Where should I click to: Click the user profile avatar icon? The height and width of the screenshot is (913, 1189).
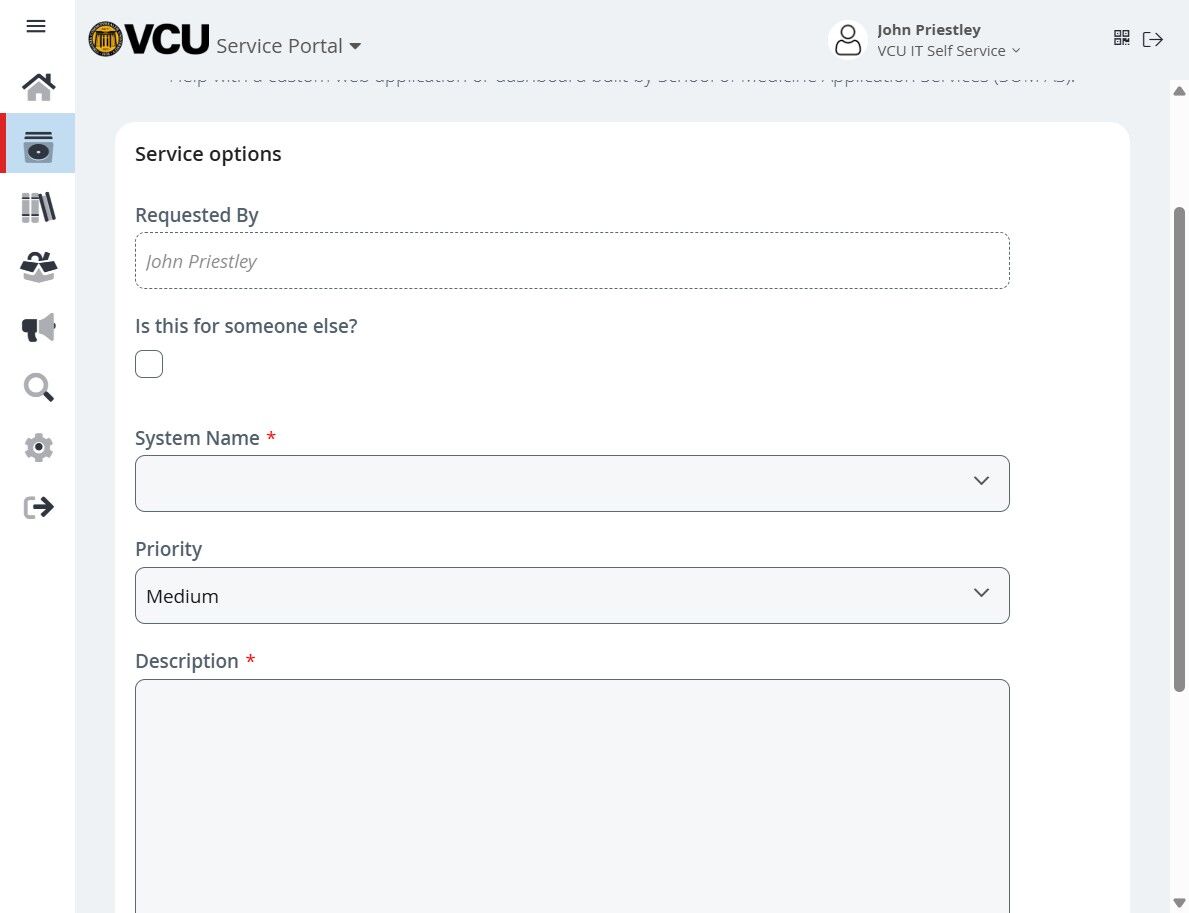[848, 40]
